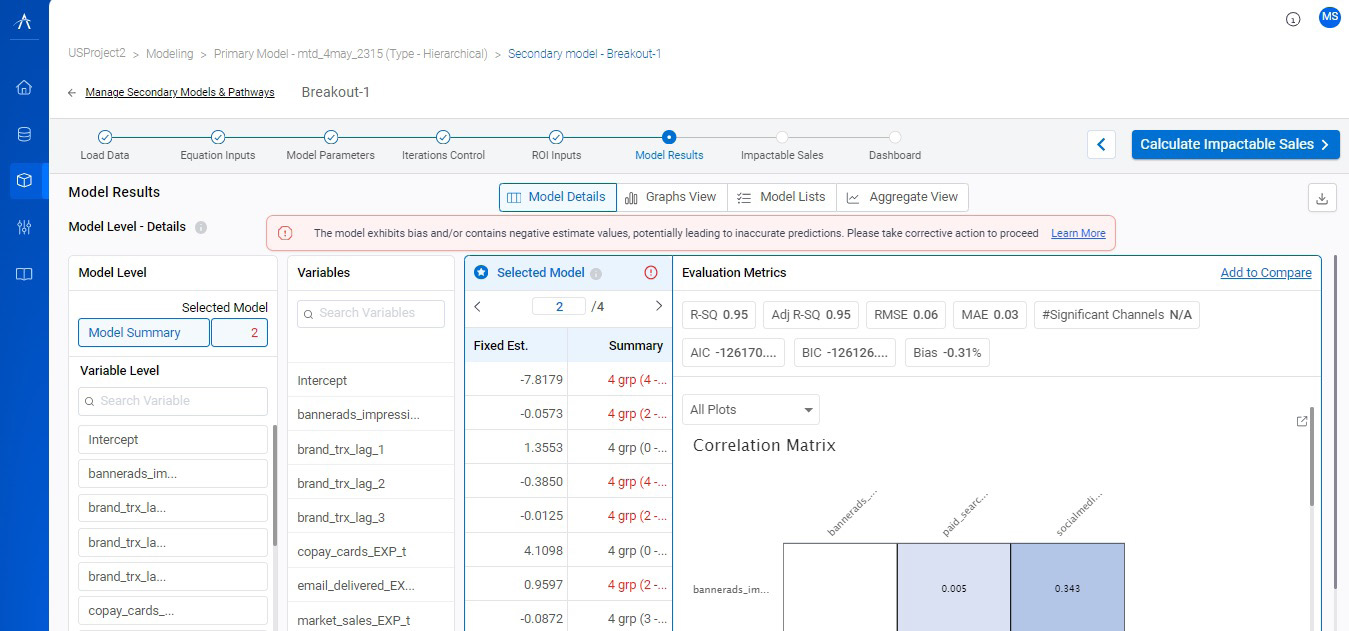The height and width of the screenshot is (631, 1349).
Task: Click the book icon in the sidebar
Action: [24, 274]
